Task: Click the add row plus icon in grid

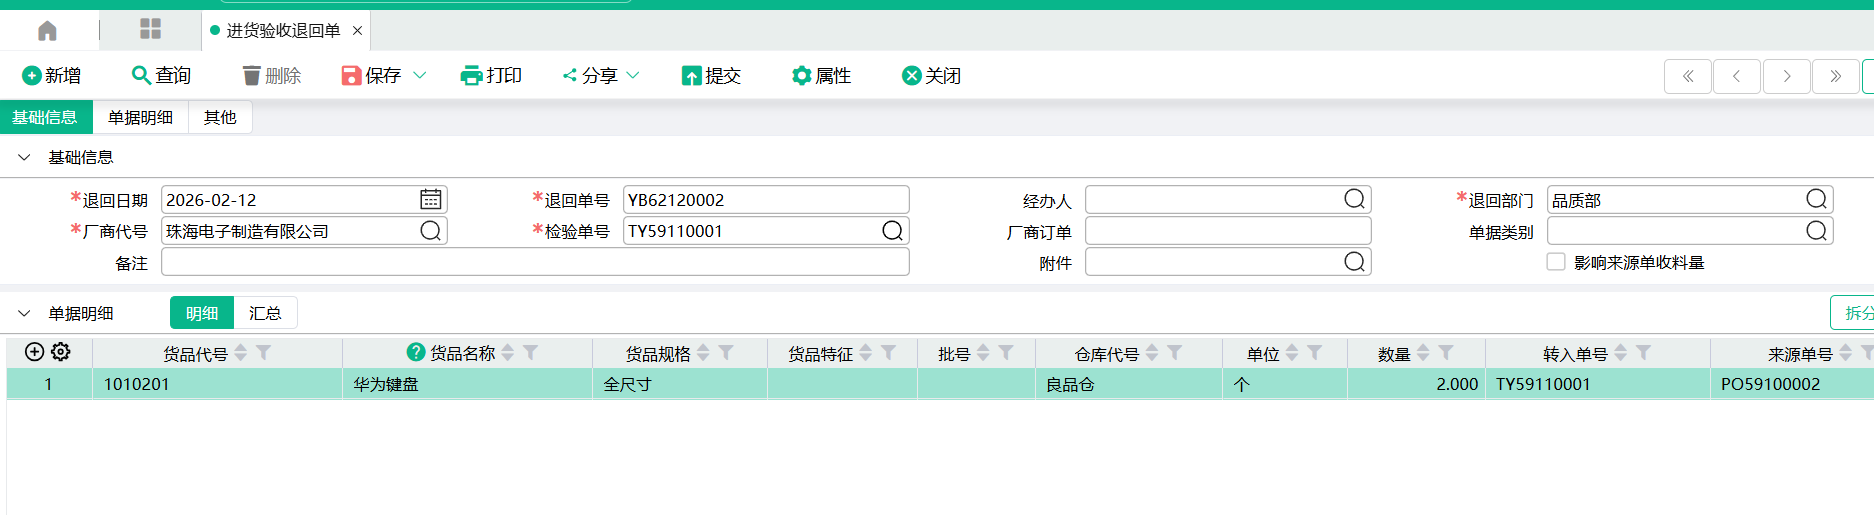Action: pos(34,352)
